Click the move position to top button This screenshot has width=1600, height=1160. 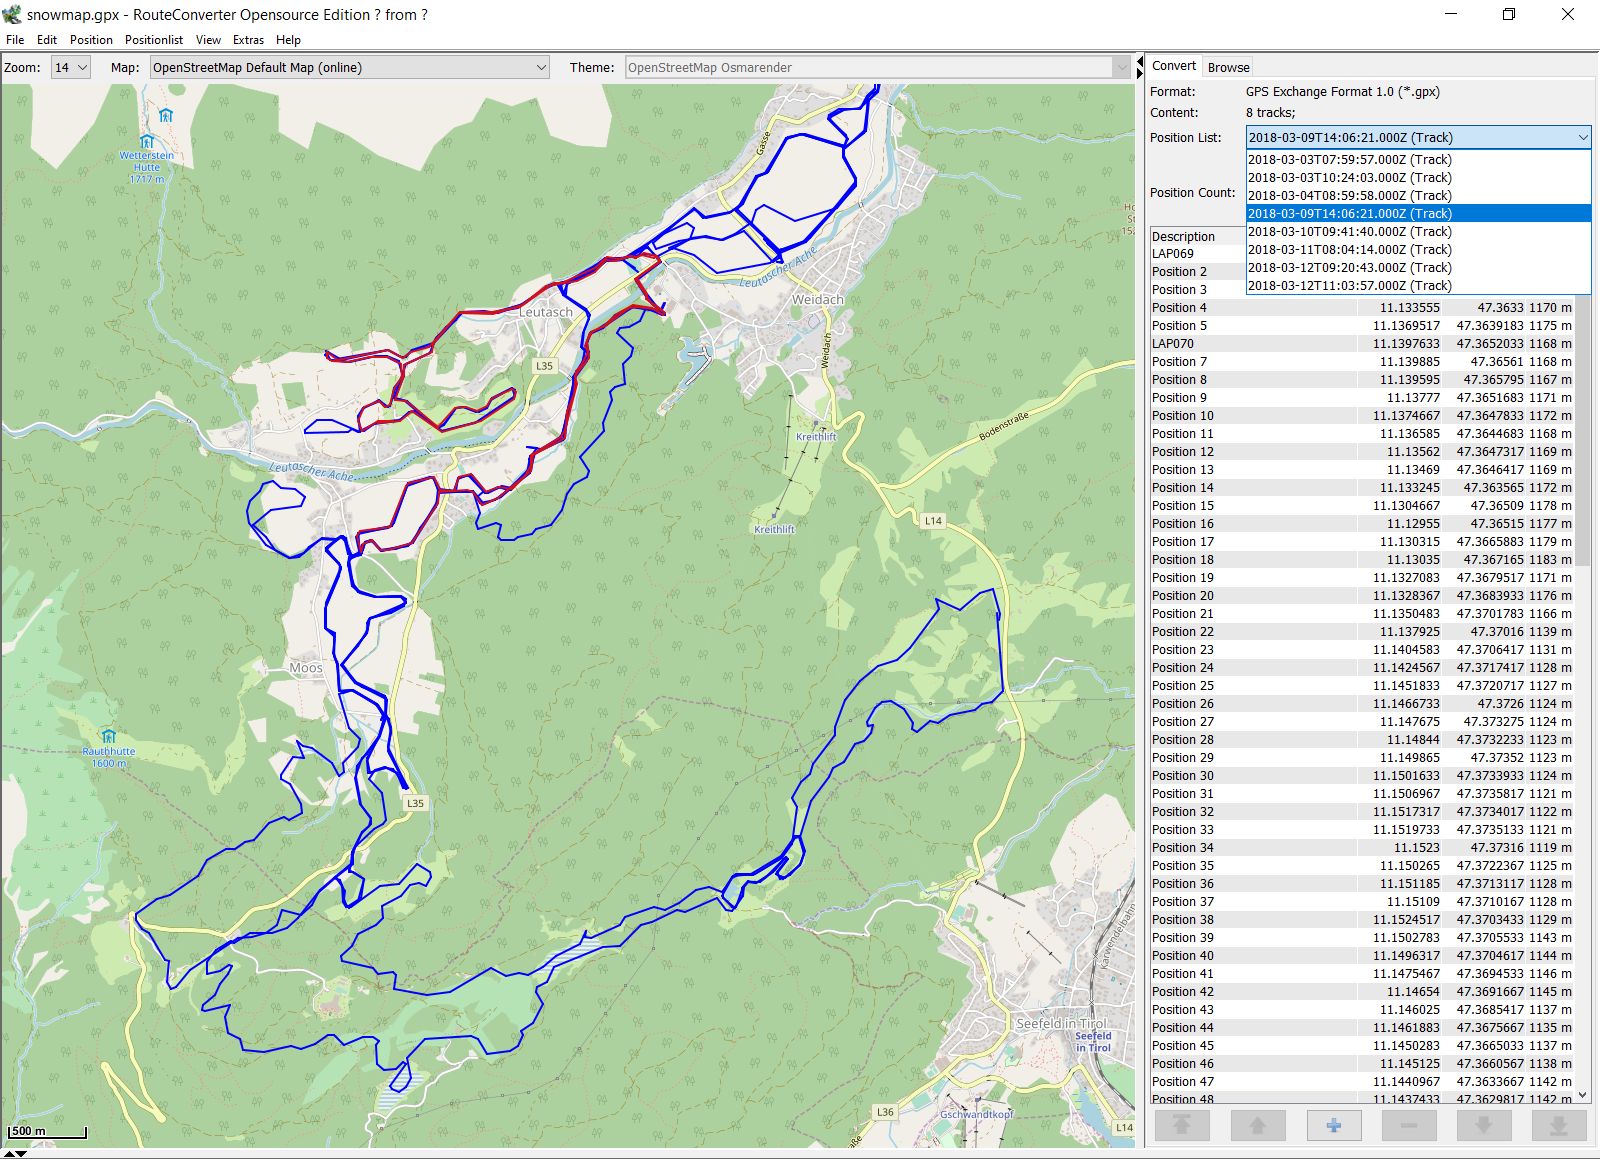[1182, 1126]
